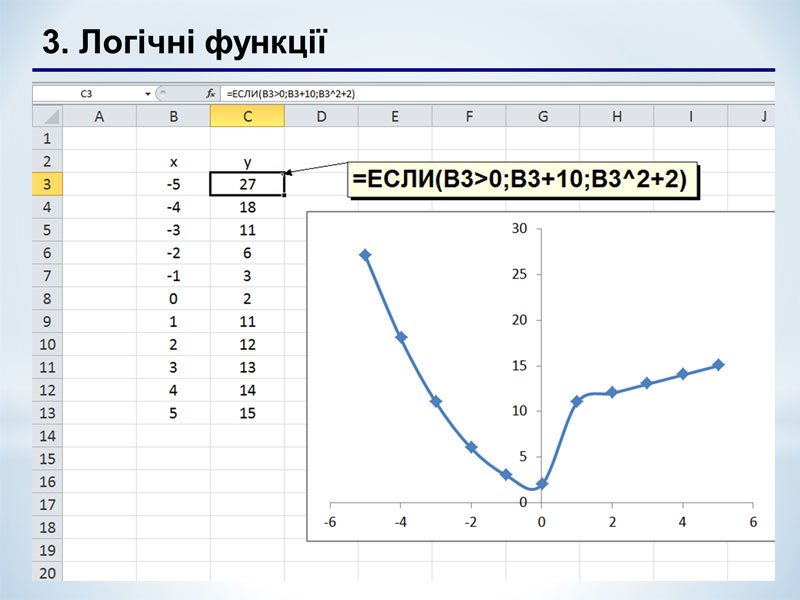Image resolution: width=800 pixels, height=600 pixels.
Task: Click the x header cell in column B
Action: tap(174, 161)
